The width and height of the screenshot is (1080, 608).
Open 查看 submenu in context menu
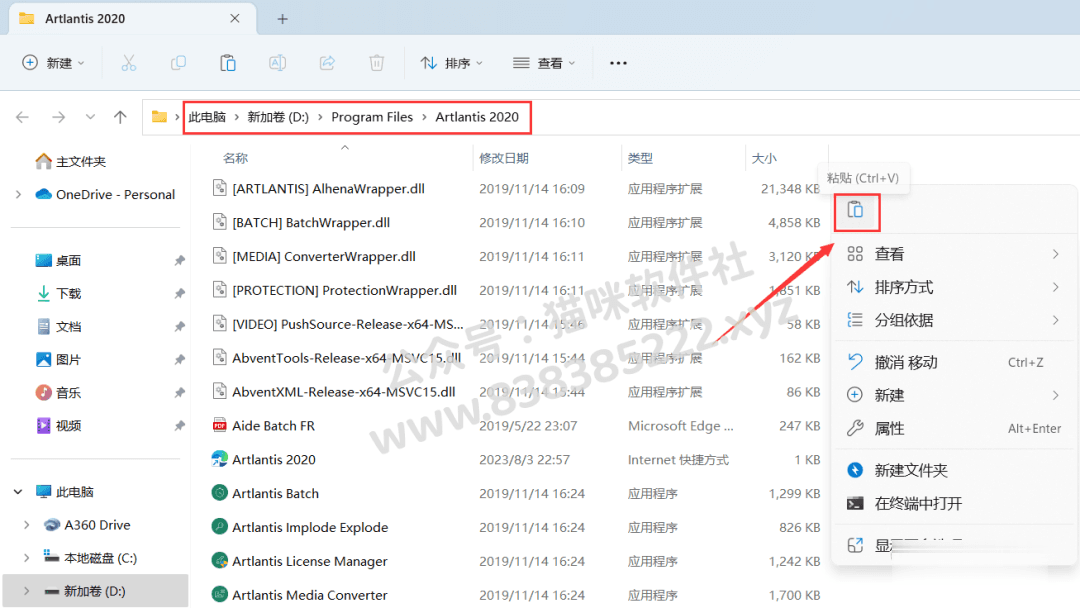click(x=953, y=254)
